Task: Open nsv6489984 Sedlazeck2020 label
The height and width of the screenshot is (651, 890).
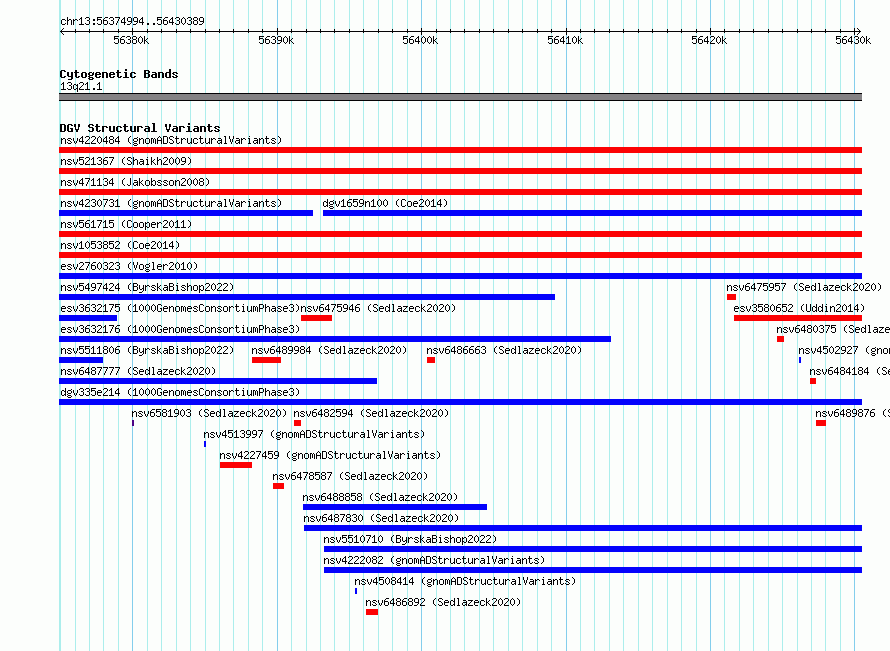Action: [x=329, y=350]
